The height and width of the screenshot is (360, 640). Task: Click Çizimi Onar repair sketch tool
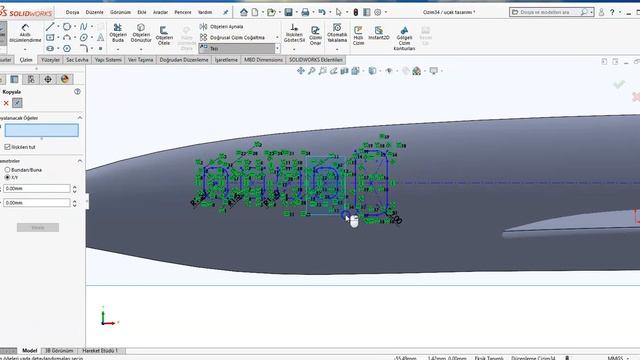pos(315,35)
